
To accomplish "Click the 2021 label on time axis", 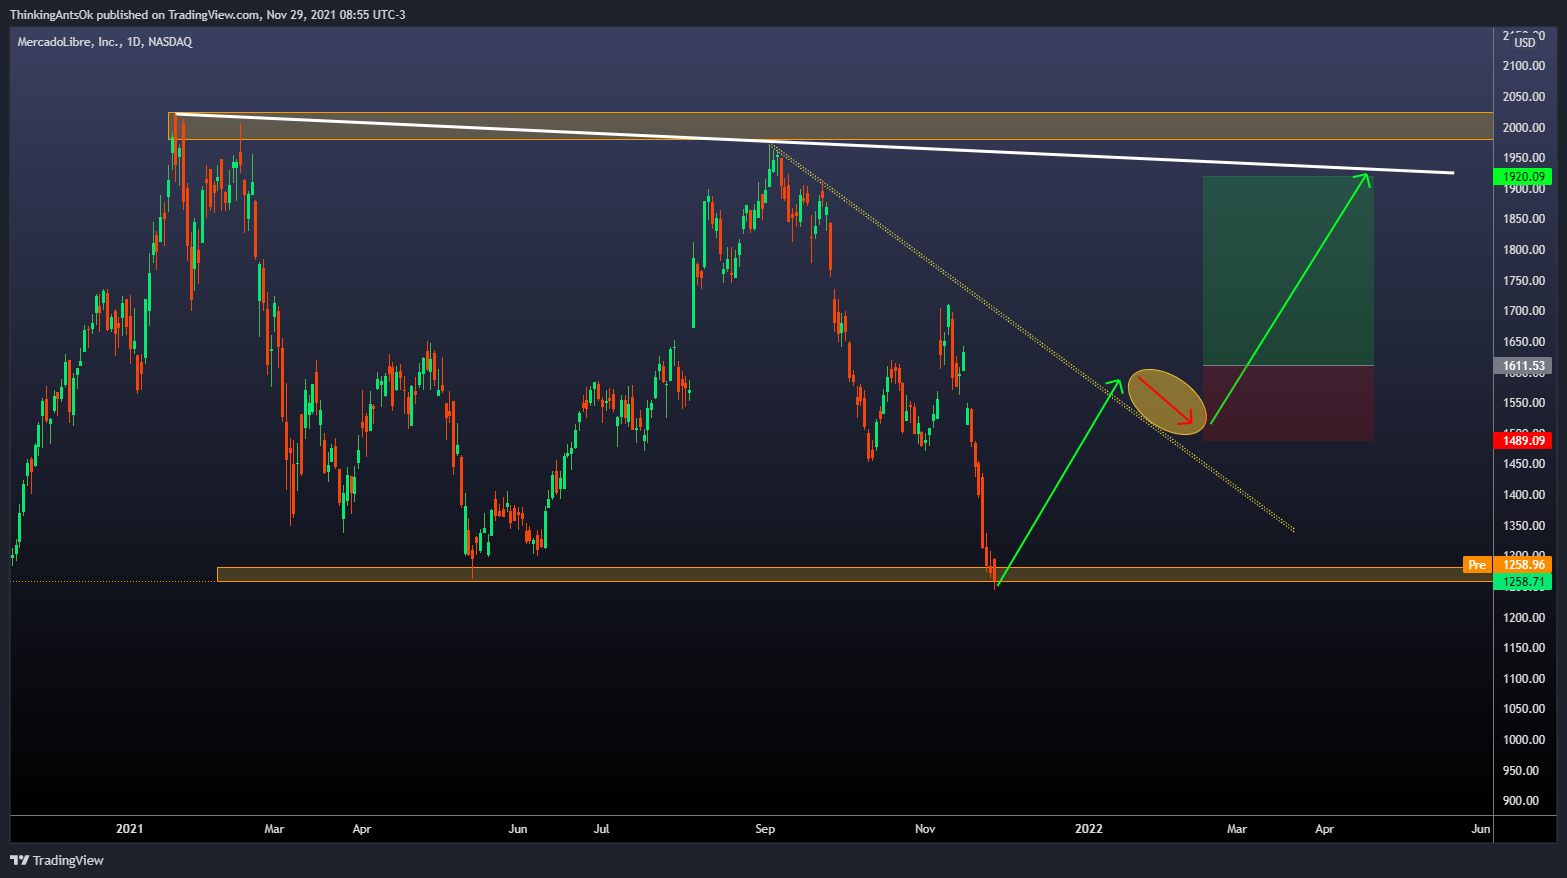I will [130, 829].
